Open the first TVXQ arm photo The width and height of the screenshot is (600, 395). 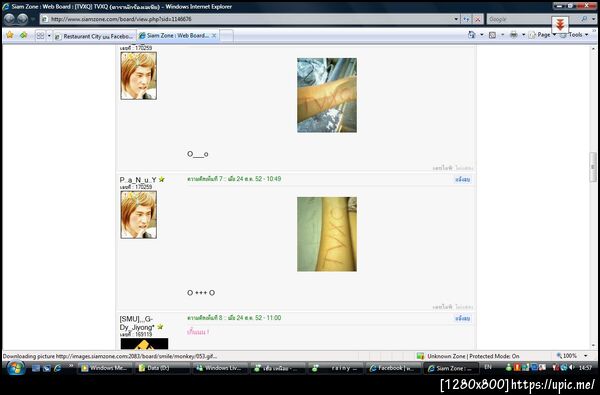[327, 95]
